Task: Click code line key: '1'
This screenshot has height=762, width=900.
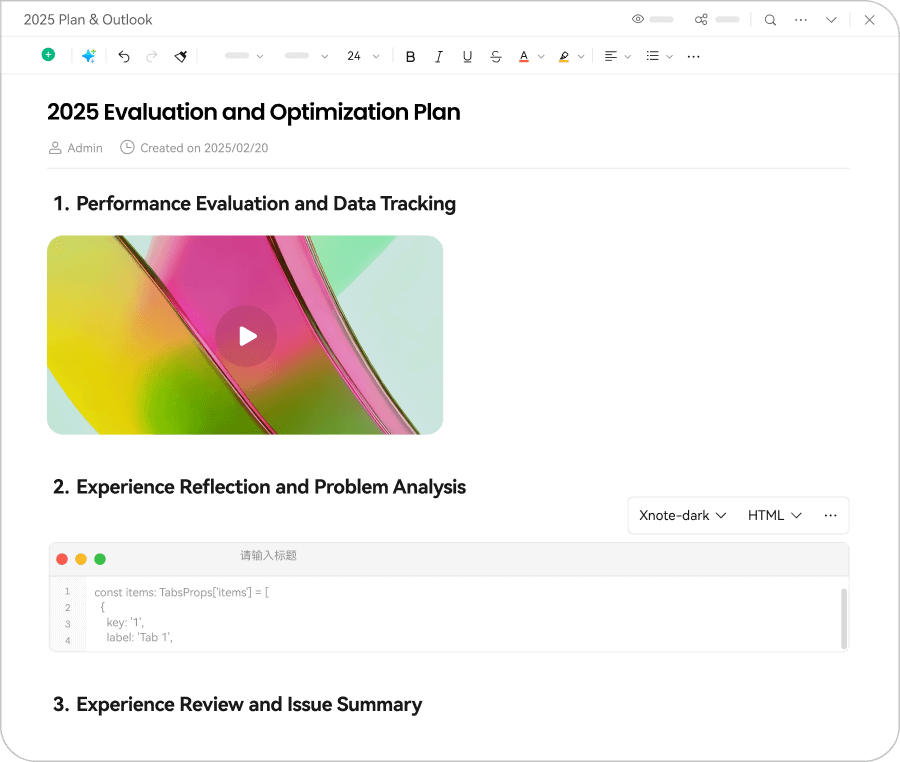Action: (x=125, y=623)
